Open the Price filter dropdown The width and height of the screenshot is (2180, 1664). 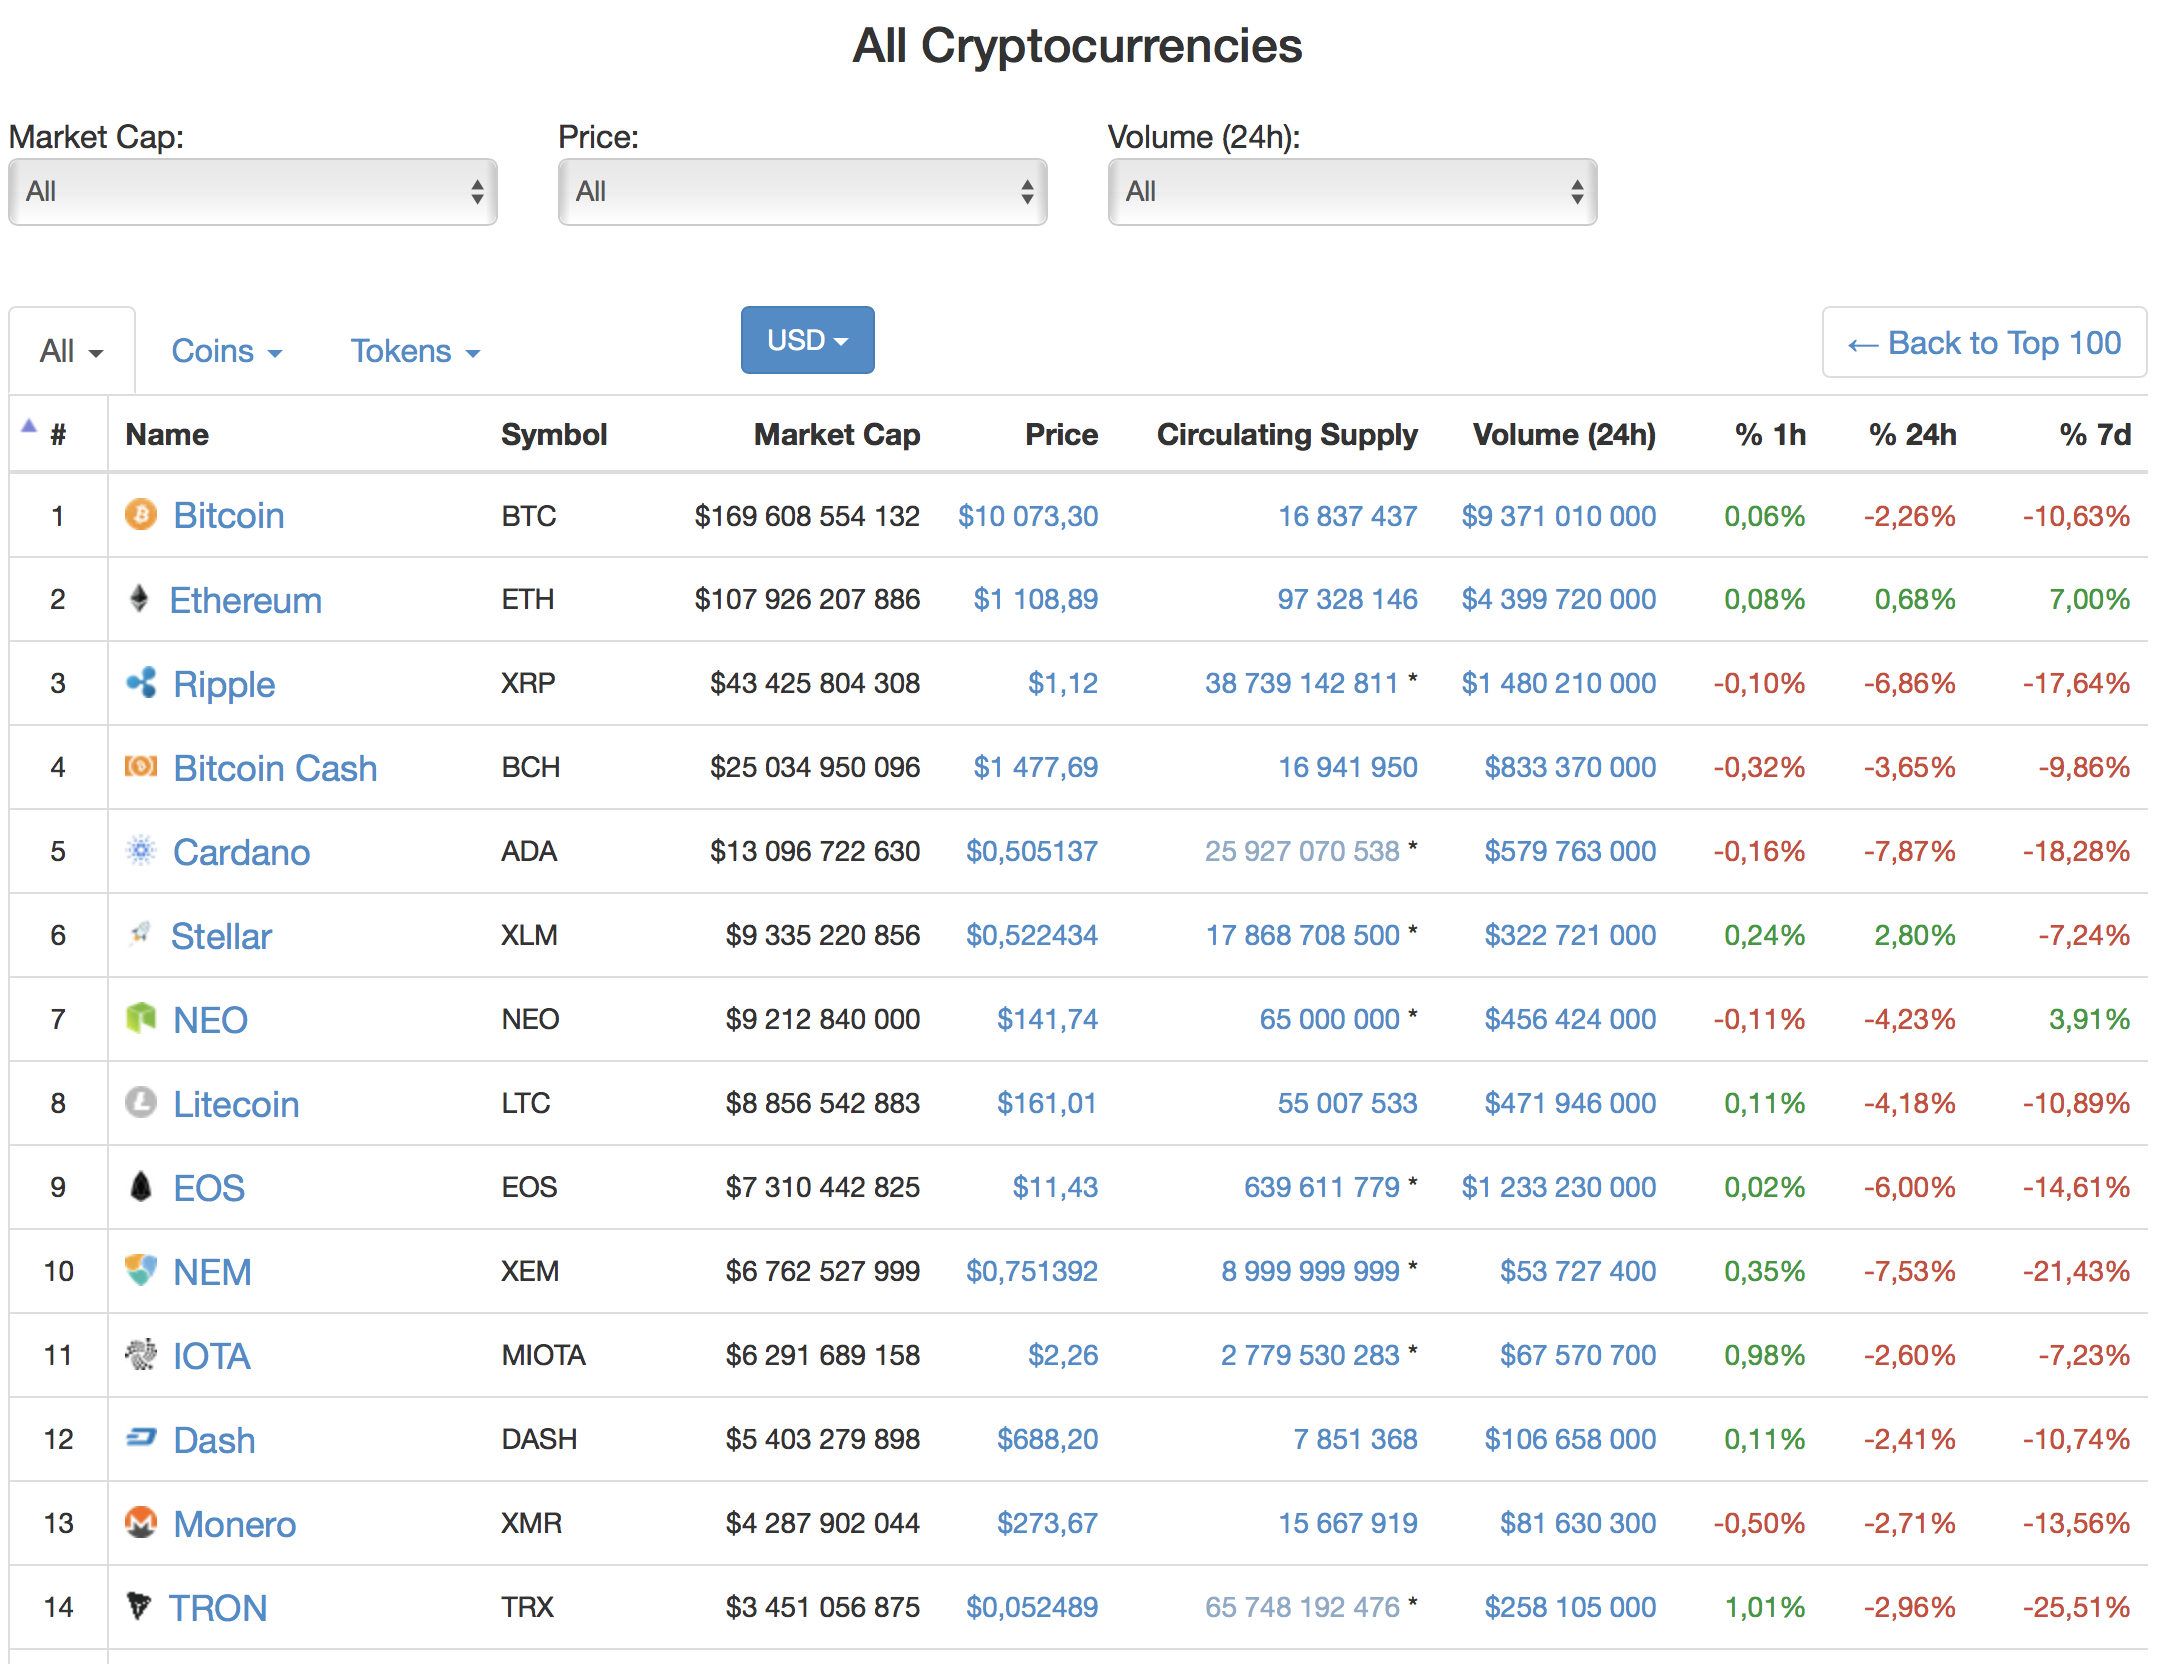coord(802,192)
